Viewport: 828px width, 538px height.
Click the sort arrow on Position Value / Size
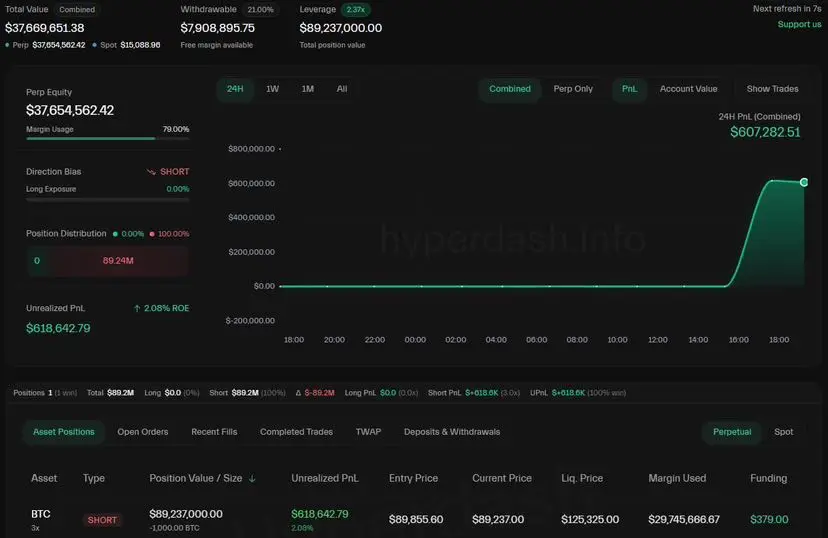[252, 478]
